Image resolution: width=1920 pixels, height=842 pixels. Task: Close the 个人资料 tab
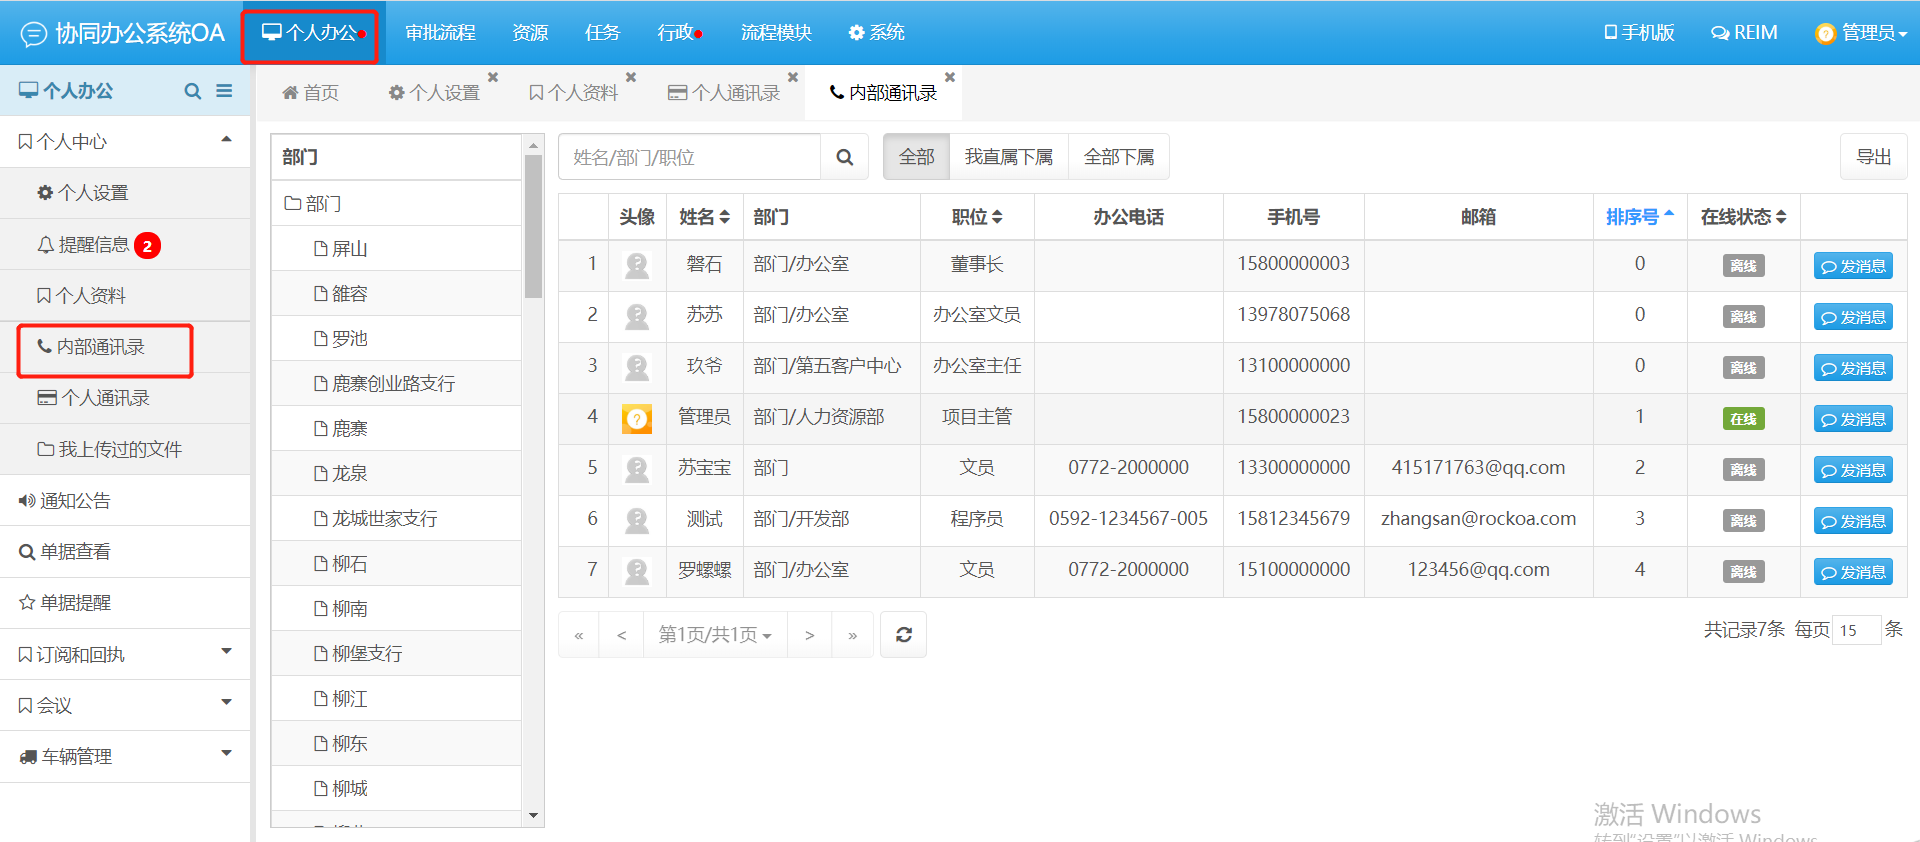[631, 77]
